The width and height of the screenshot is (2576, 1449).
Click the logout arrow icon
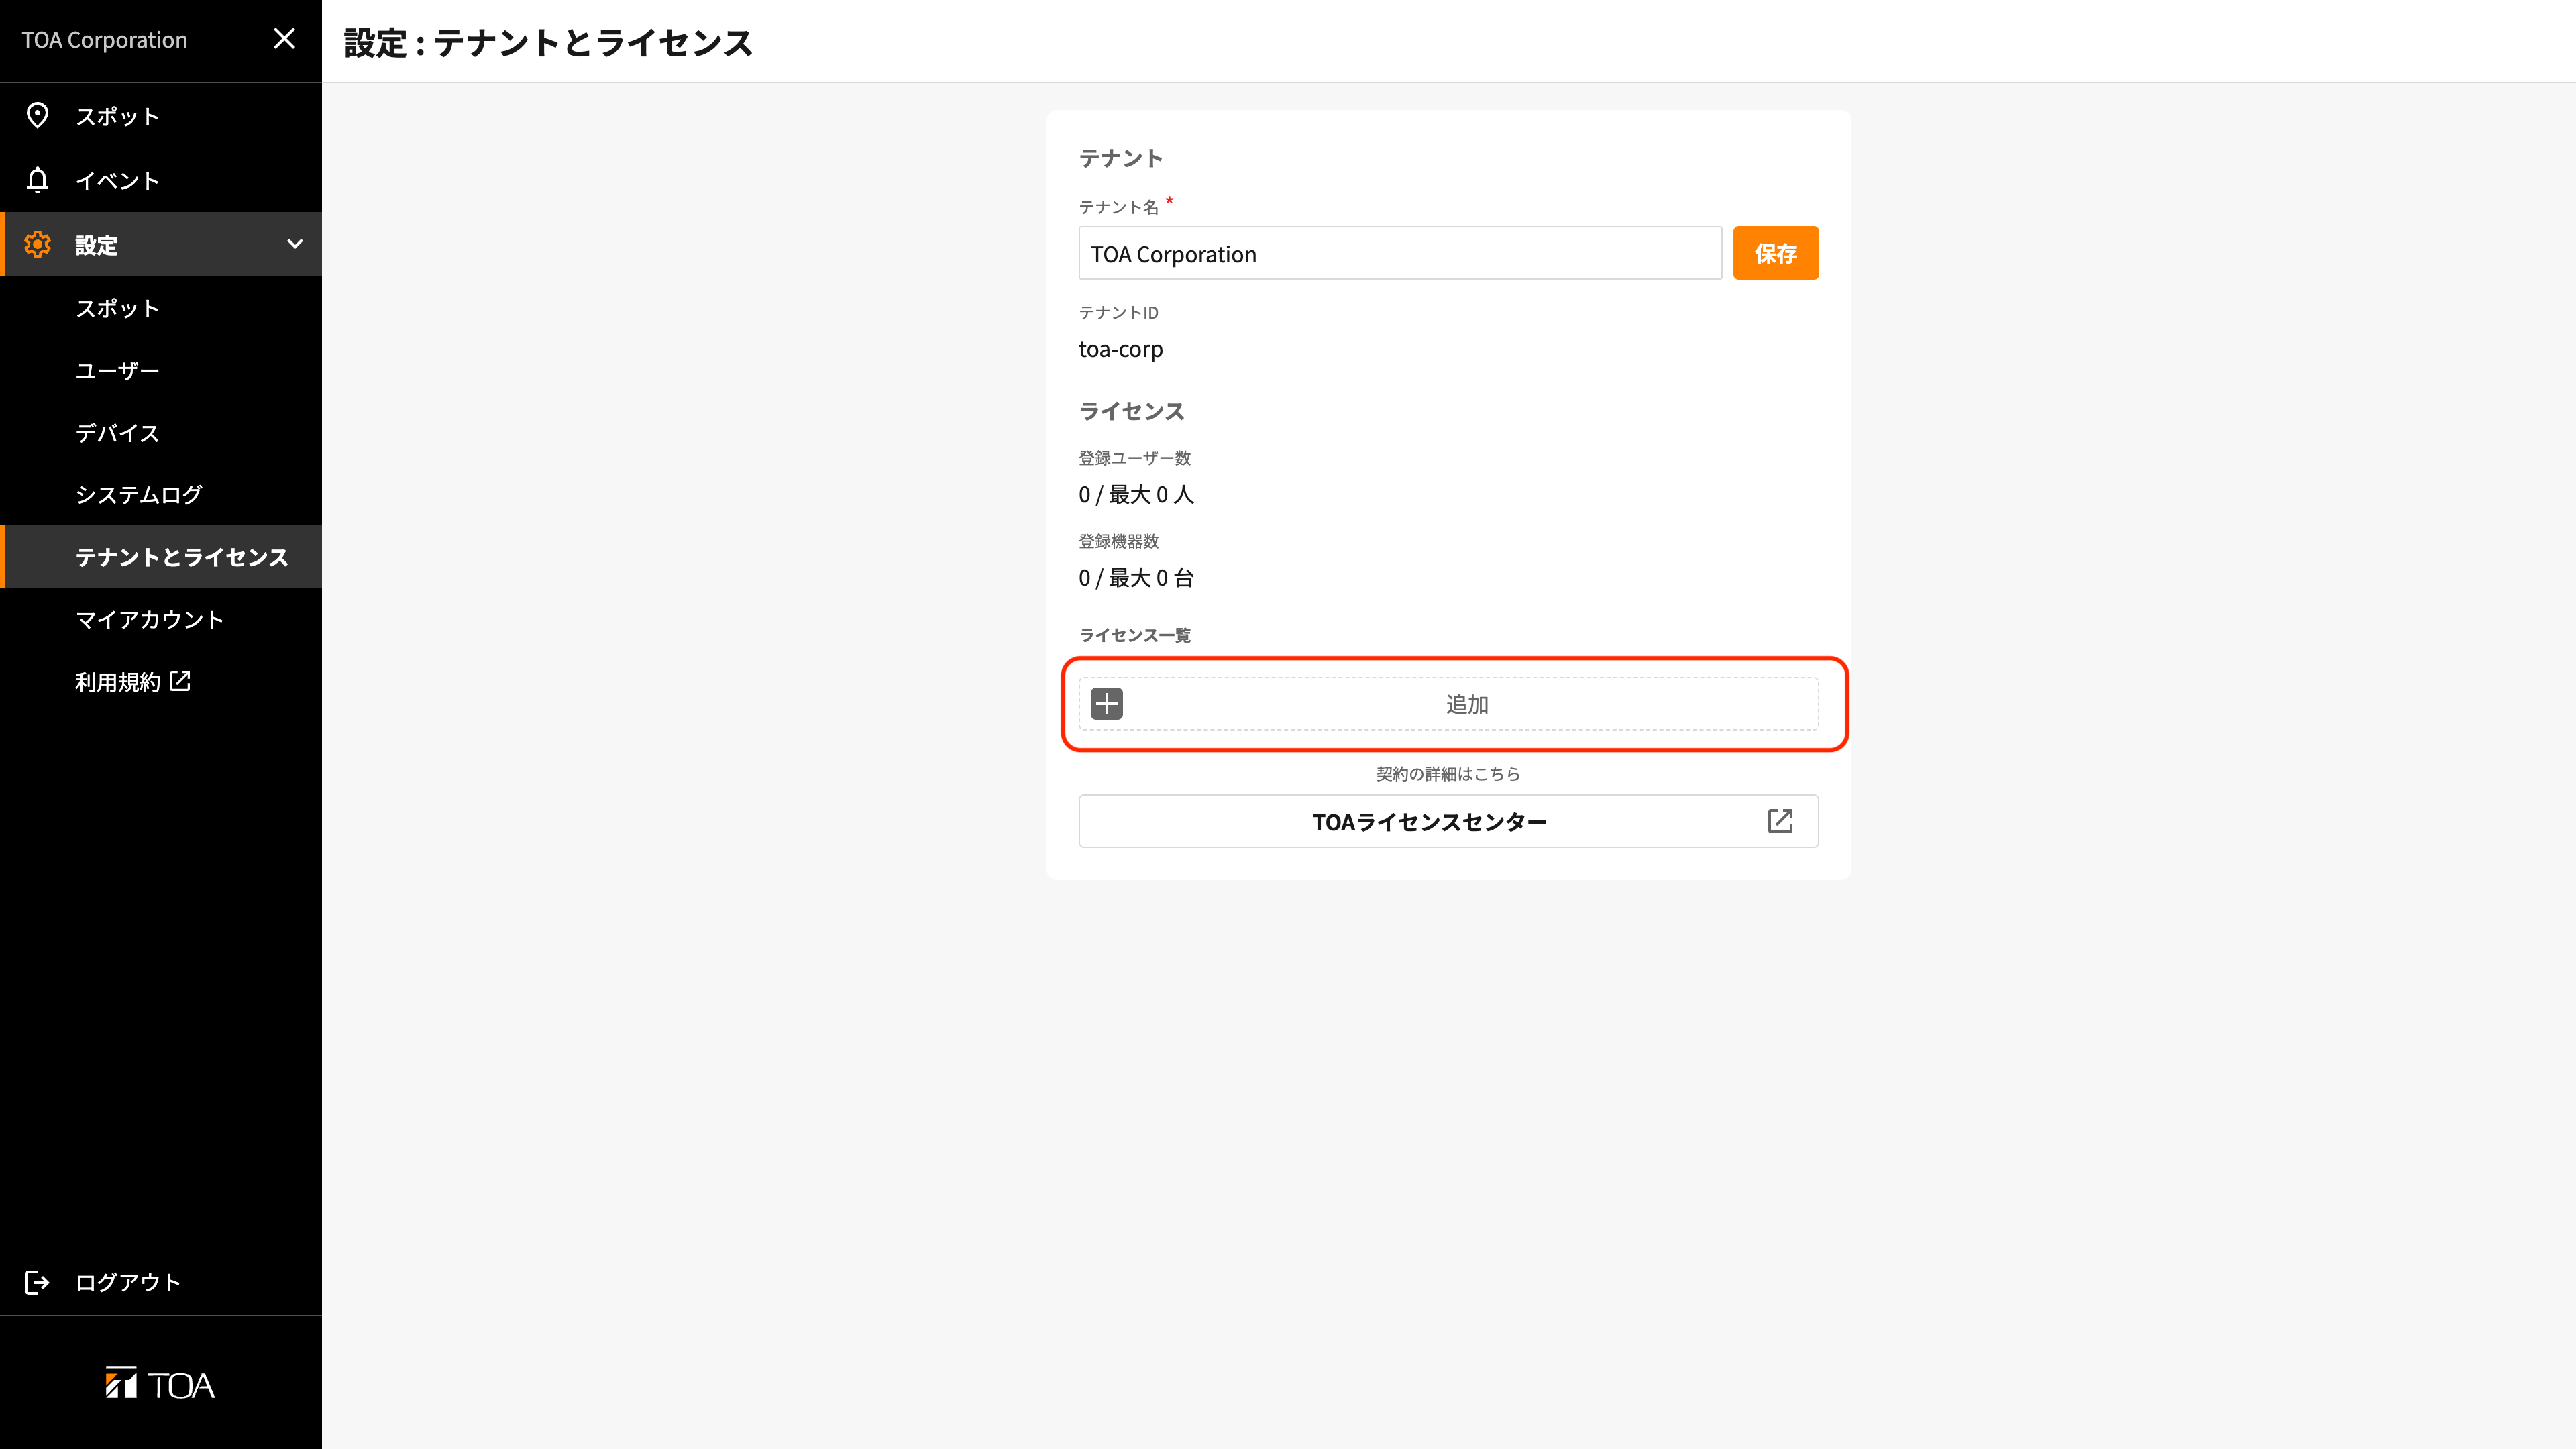pyautogui.click(x=37, y=1282)
